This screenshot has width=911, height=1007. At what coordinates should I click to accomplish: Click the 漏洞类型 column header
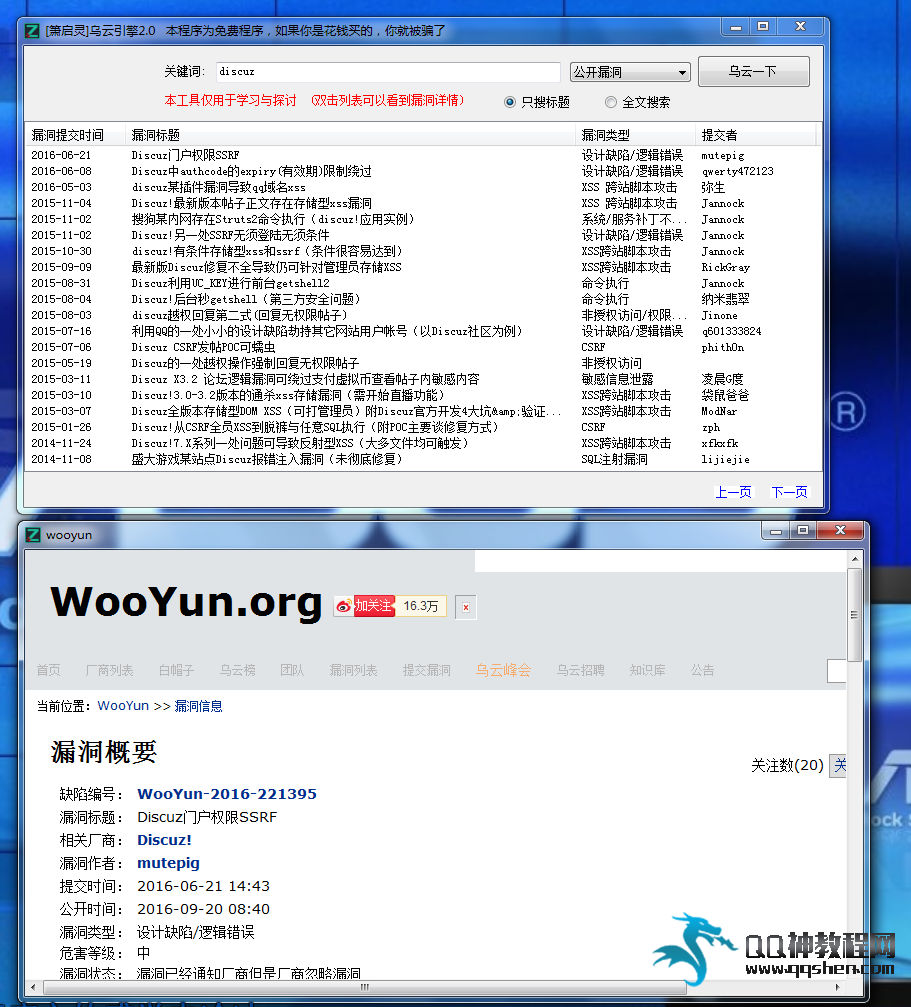[636, 135]
